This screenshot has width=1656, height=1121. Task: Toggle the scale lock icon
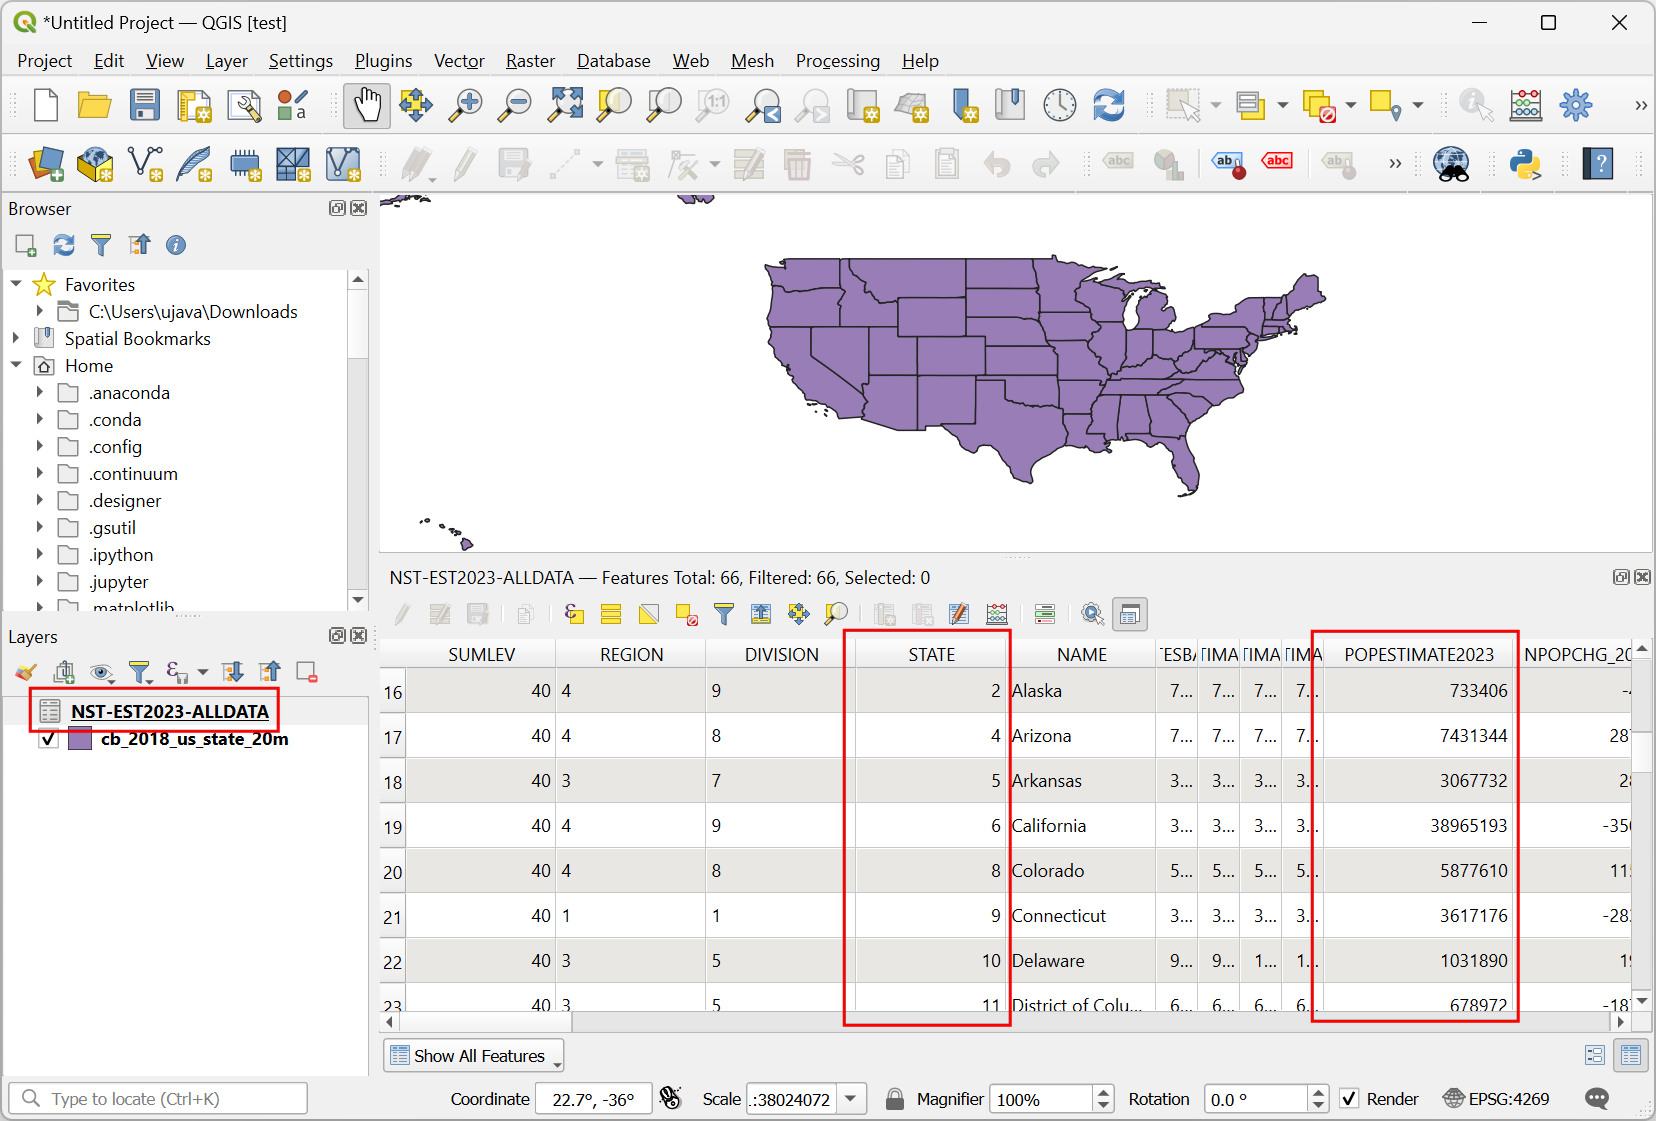click(x=895, y=1099)
